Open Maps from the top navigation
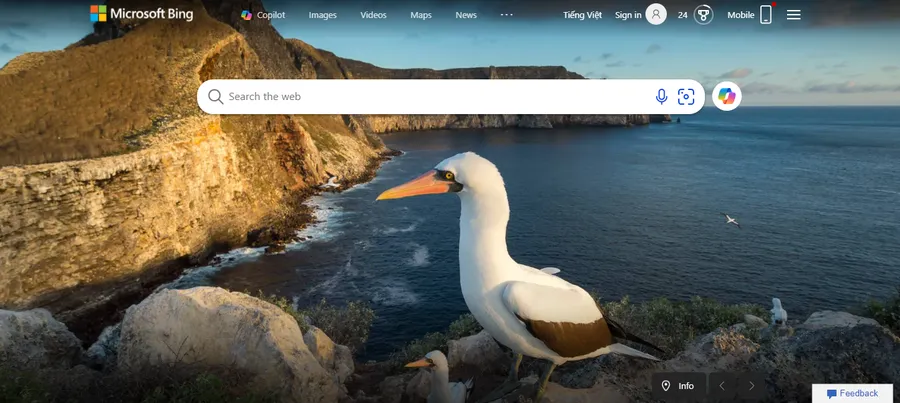The width and height of the screenshot is (900, 403). [421, 15]
